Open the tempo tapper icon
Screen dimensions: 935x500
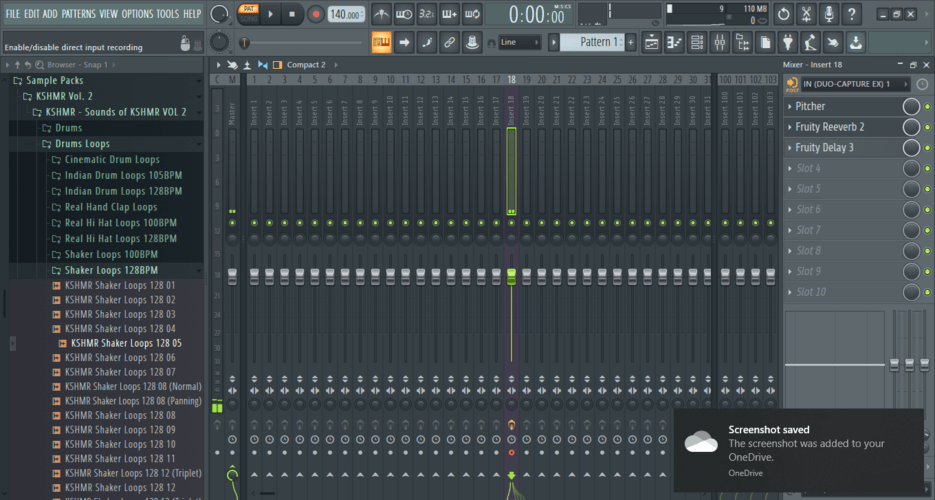click(x=810, y=42)
